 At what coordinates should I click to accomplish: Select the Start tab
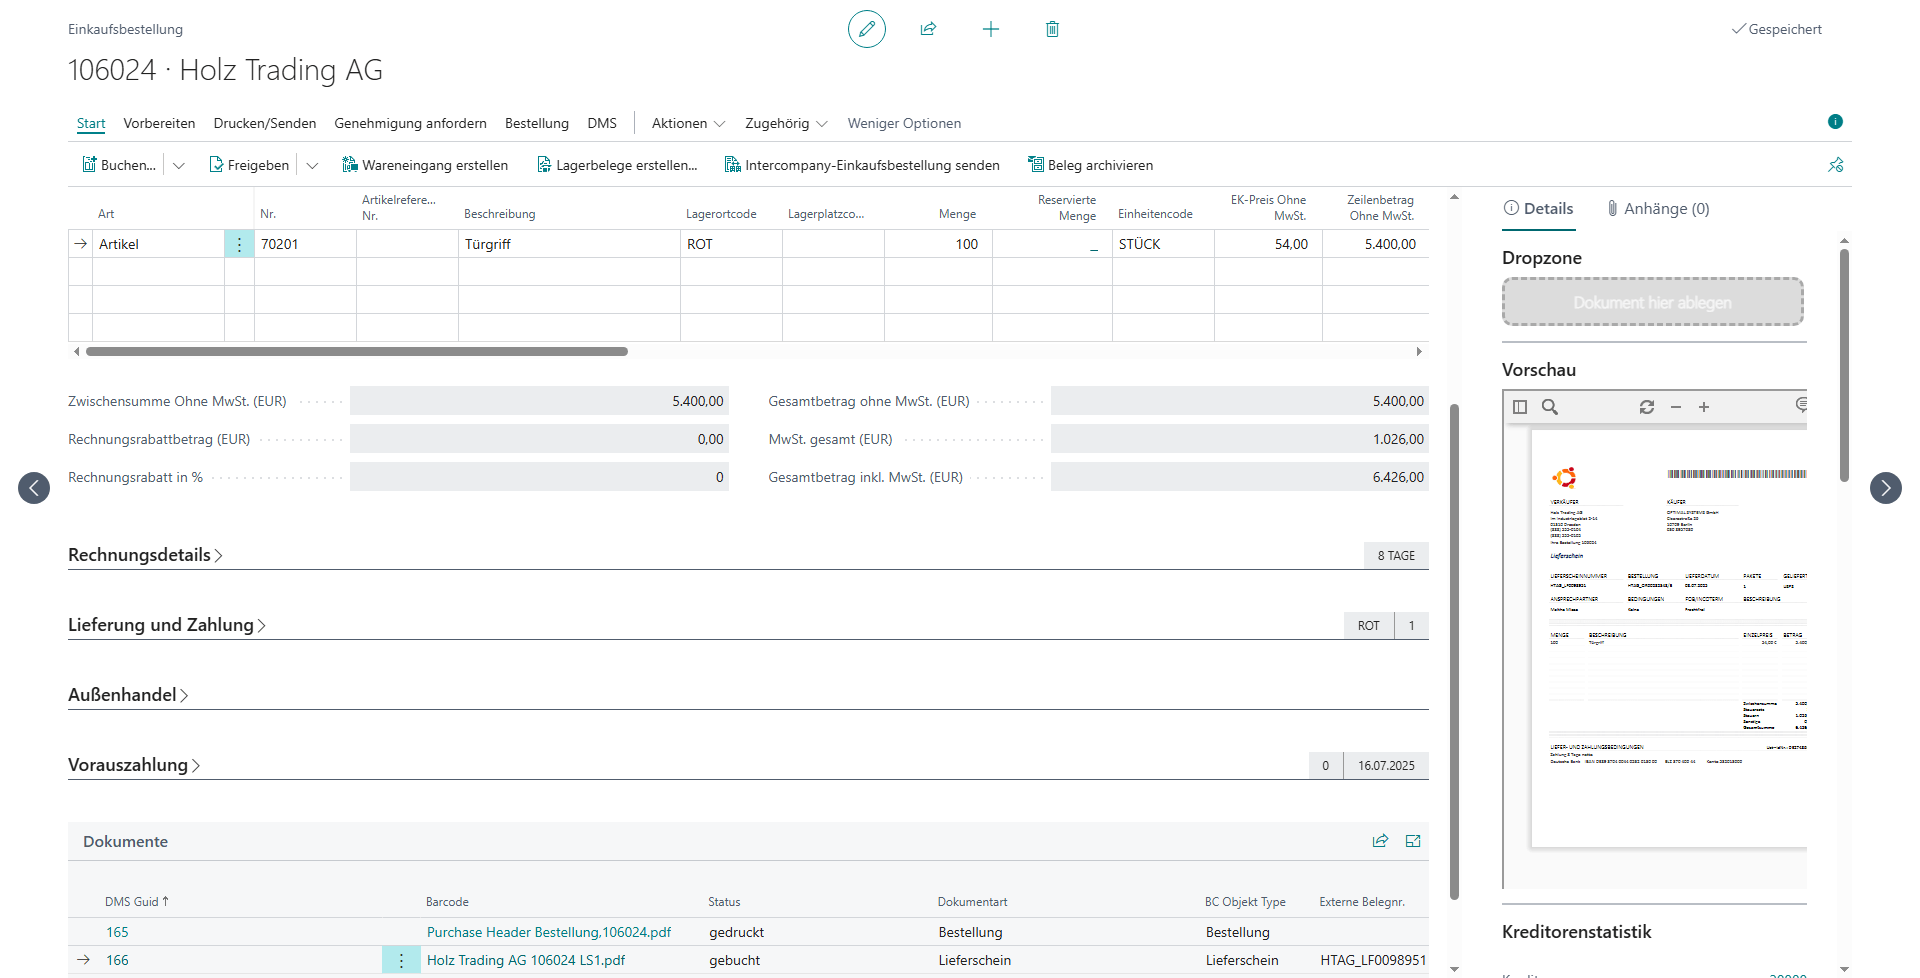pyautogui.click(x=91, y=123)
